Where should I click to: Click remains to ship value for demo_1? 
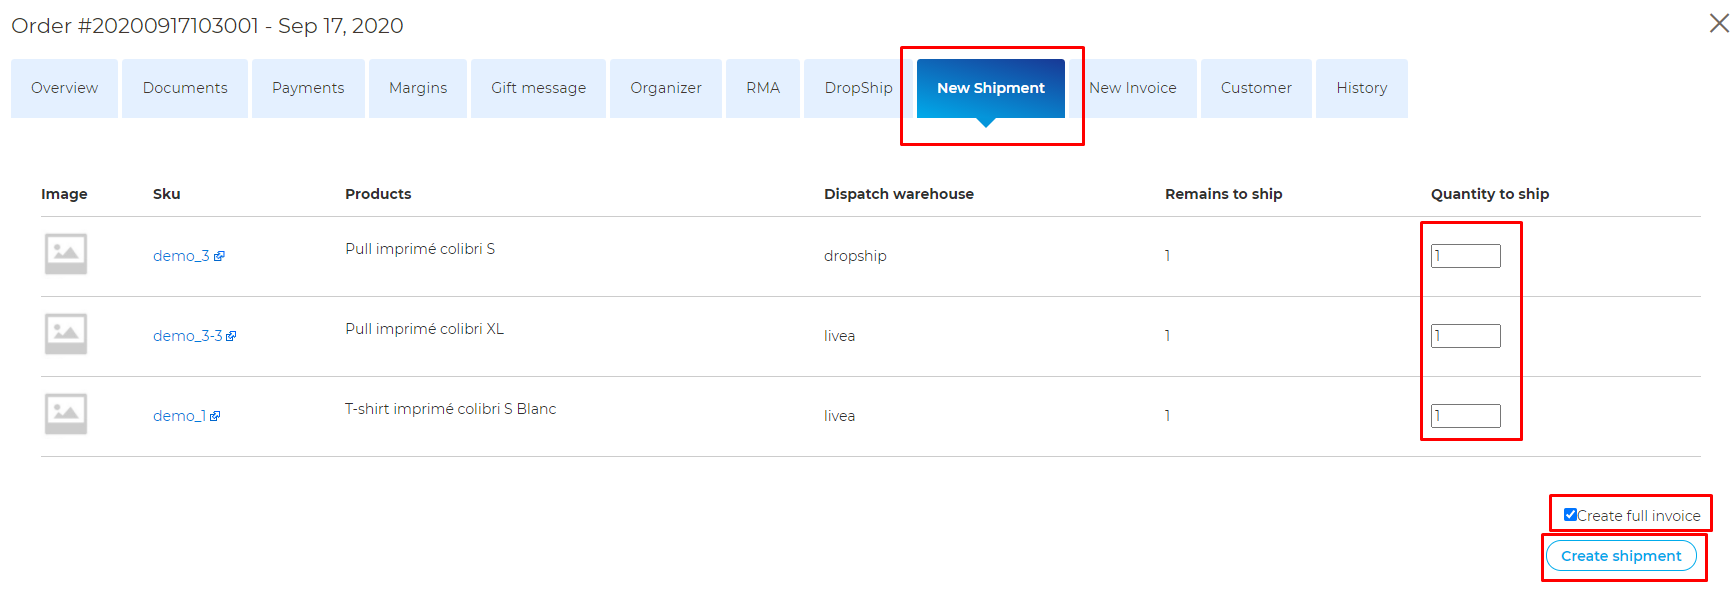(x=1167, y=416)
